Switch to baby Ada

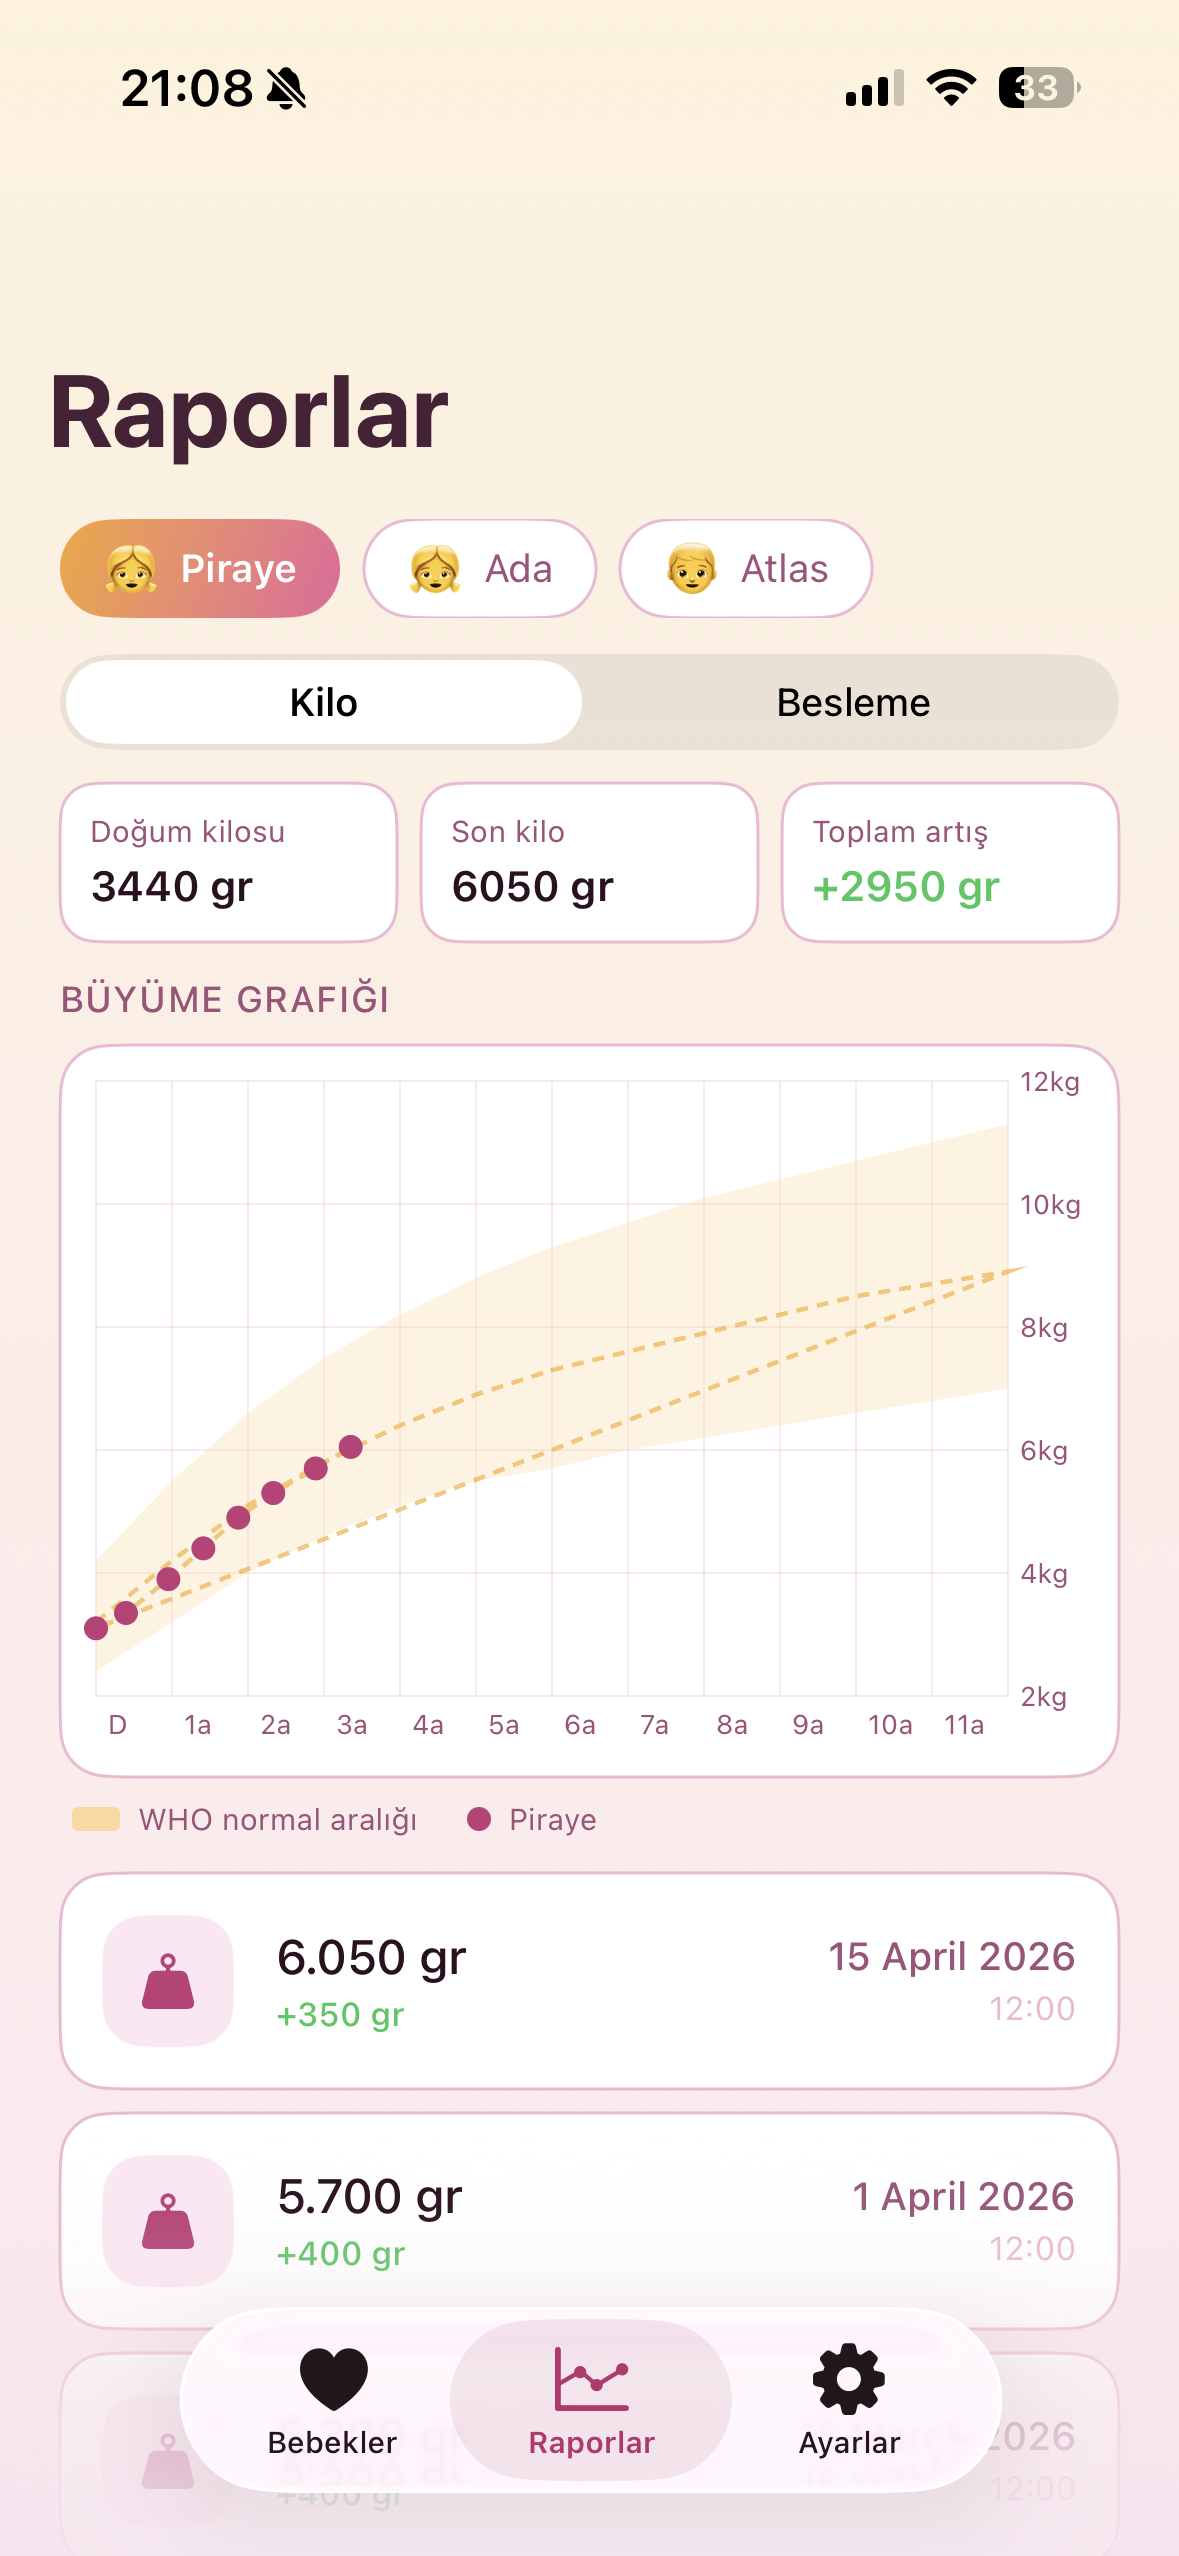(x=480, y=568)
